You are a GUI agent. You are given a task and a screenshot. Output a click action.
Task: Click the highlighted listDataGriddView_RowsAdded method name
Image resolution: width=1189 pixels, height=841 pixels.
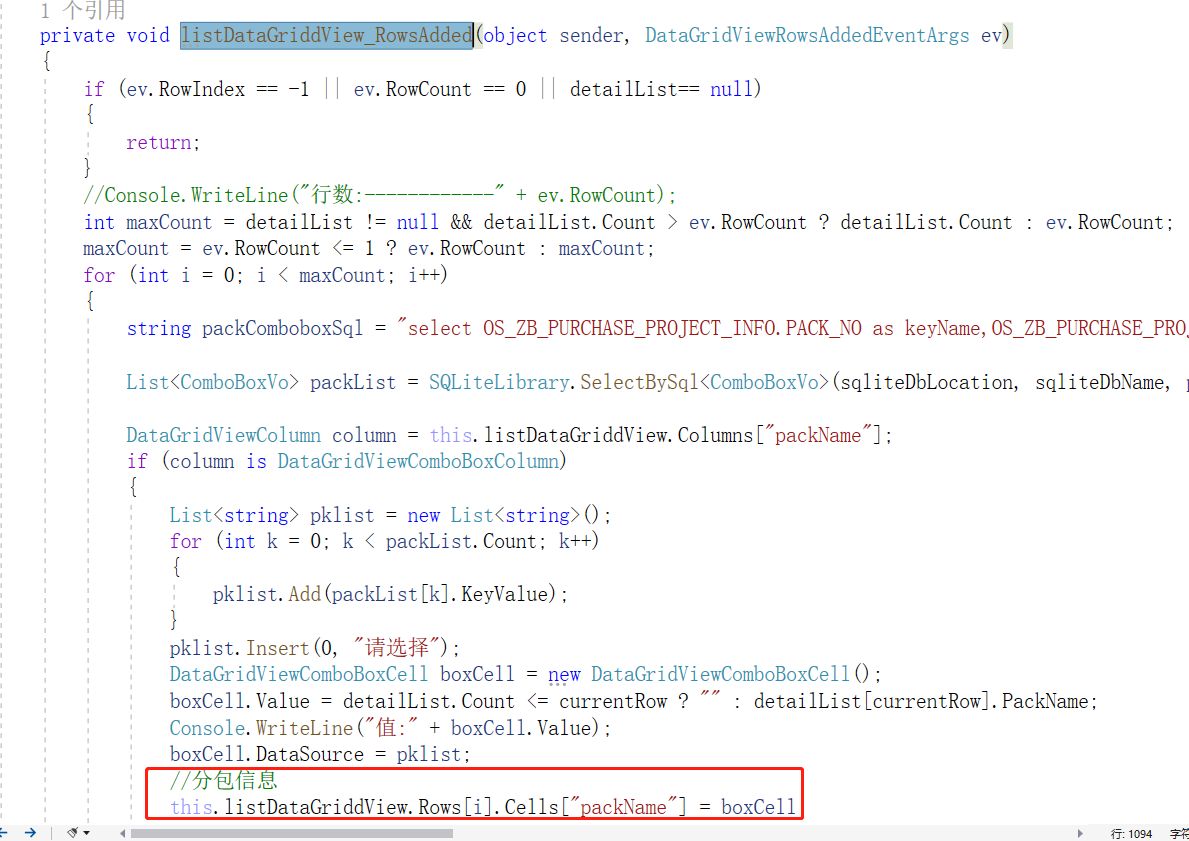(x=327, y=36)
